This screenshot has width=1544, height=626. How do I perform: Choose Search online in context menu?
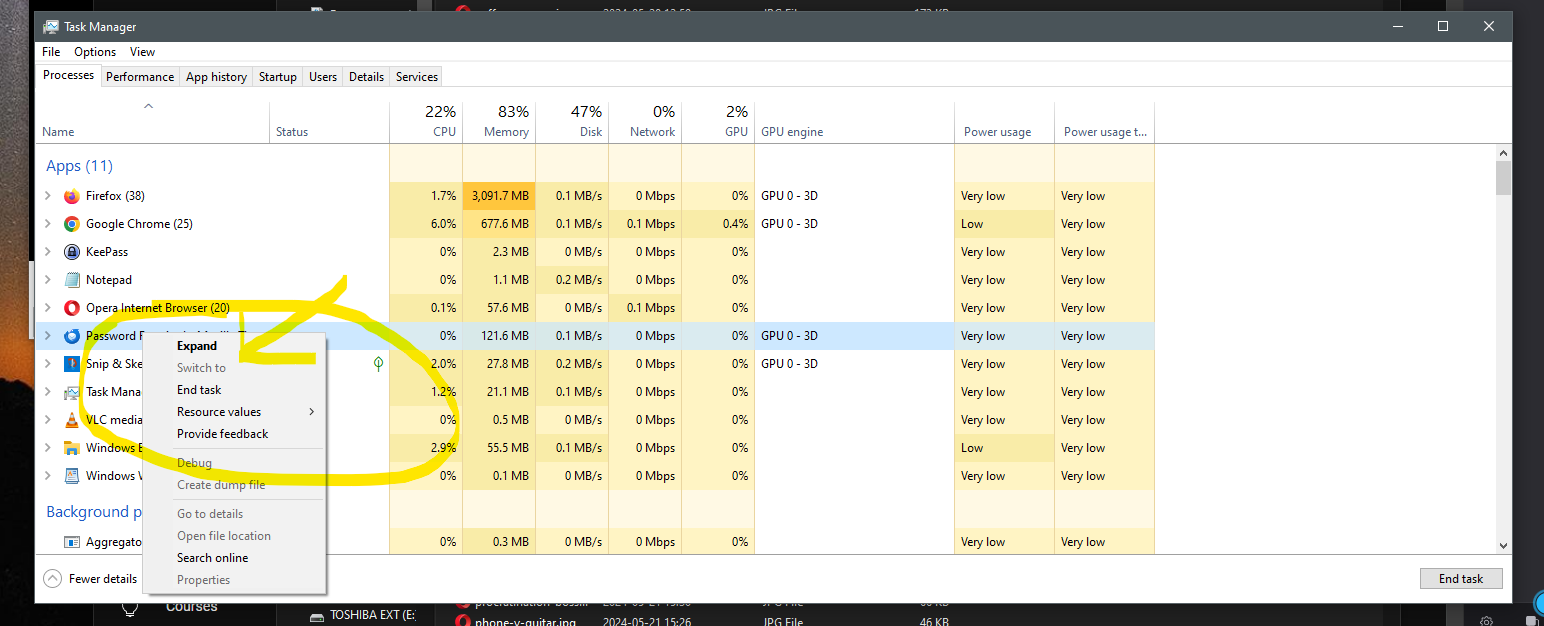[235, 558]
